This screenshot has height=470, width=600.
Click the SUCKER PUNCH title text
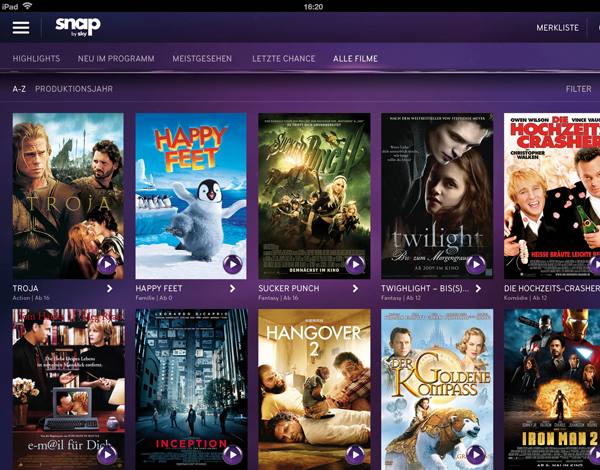pos(289,289)
